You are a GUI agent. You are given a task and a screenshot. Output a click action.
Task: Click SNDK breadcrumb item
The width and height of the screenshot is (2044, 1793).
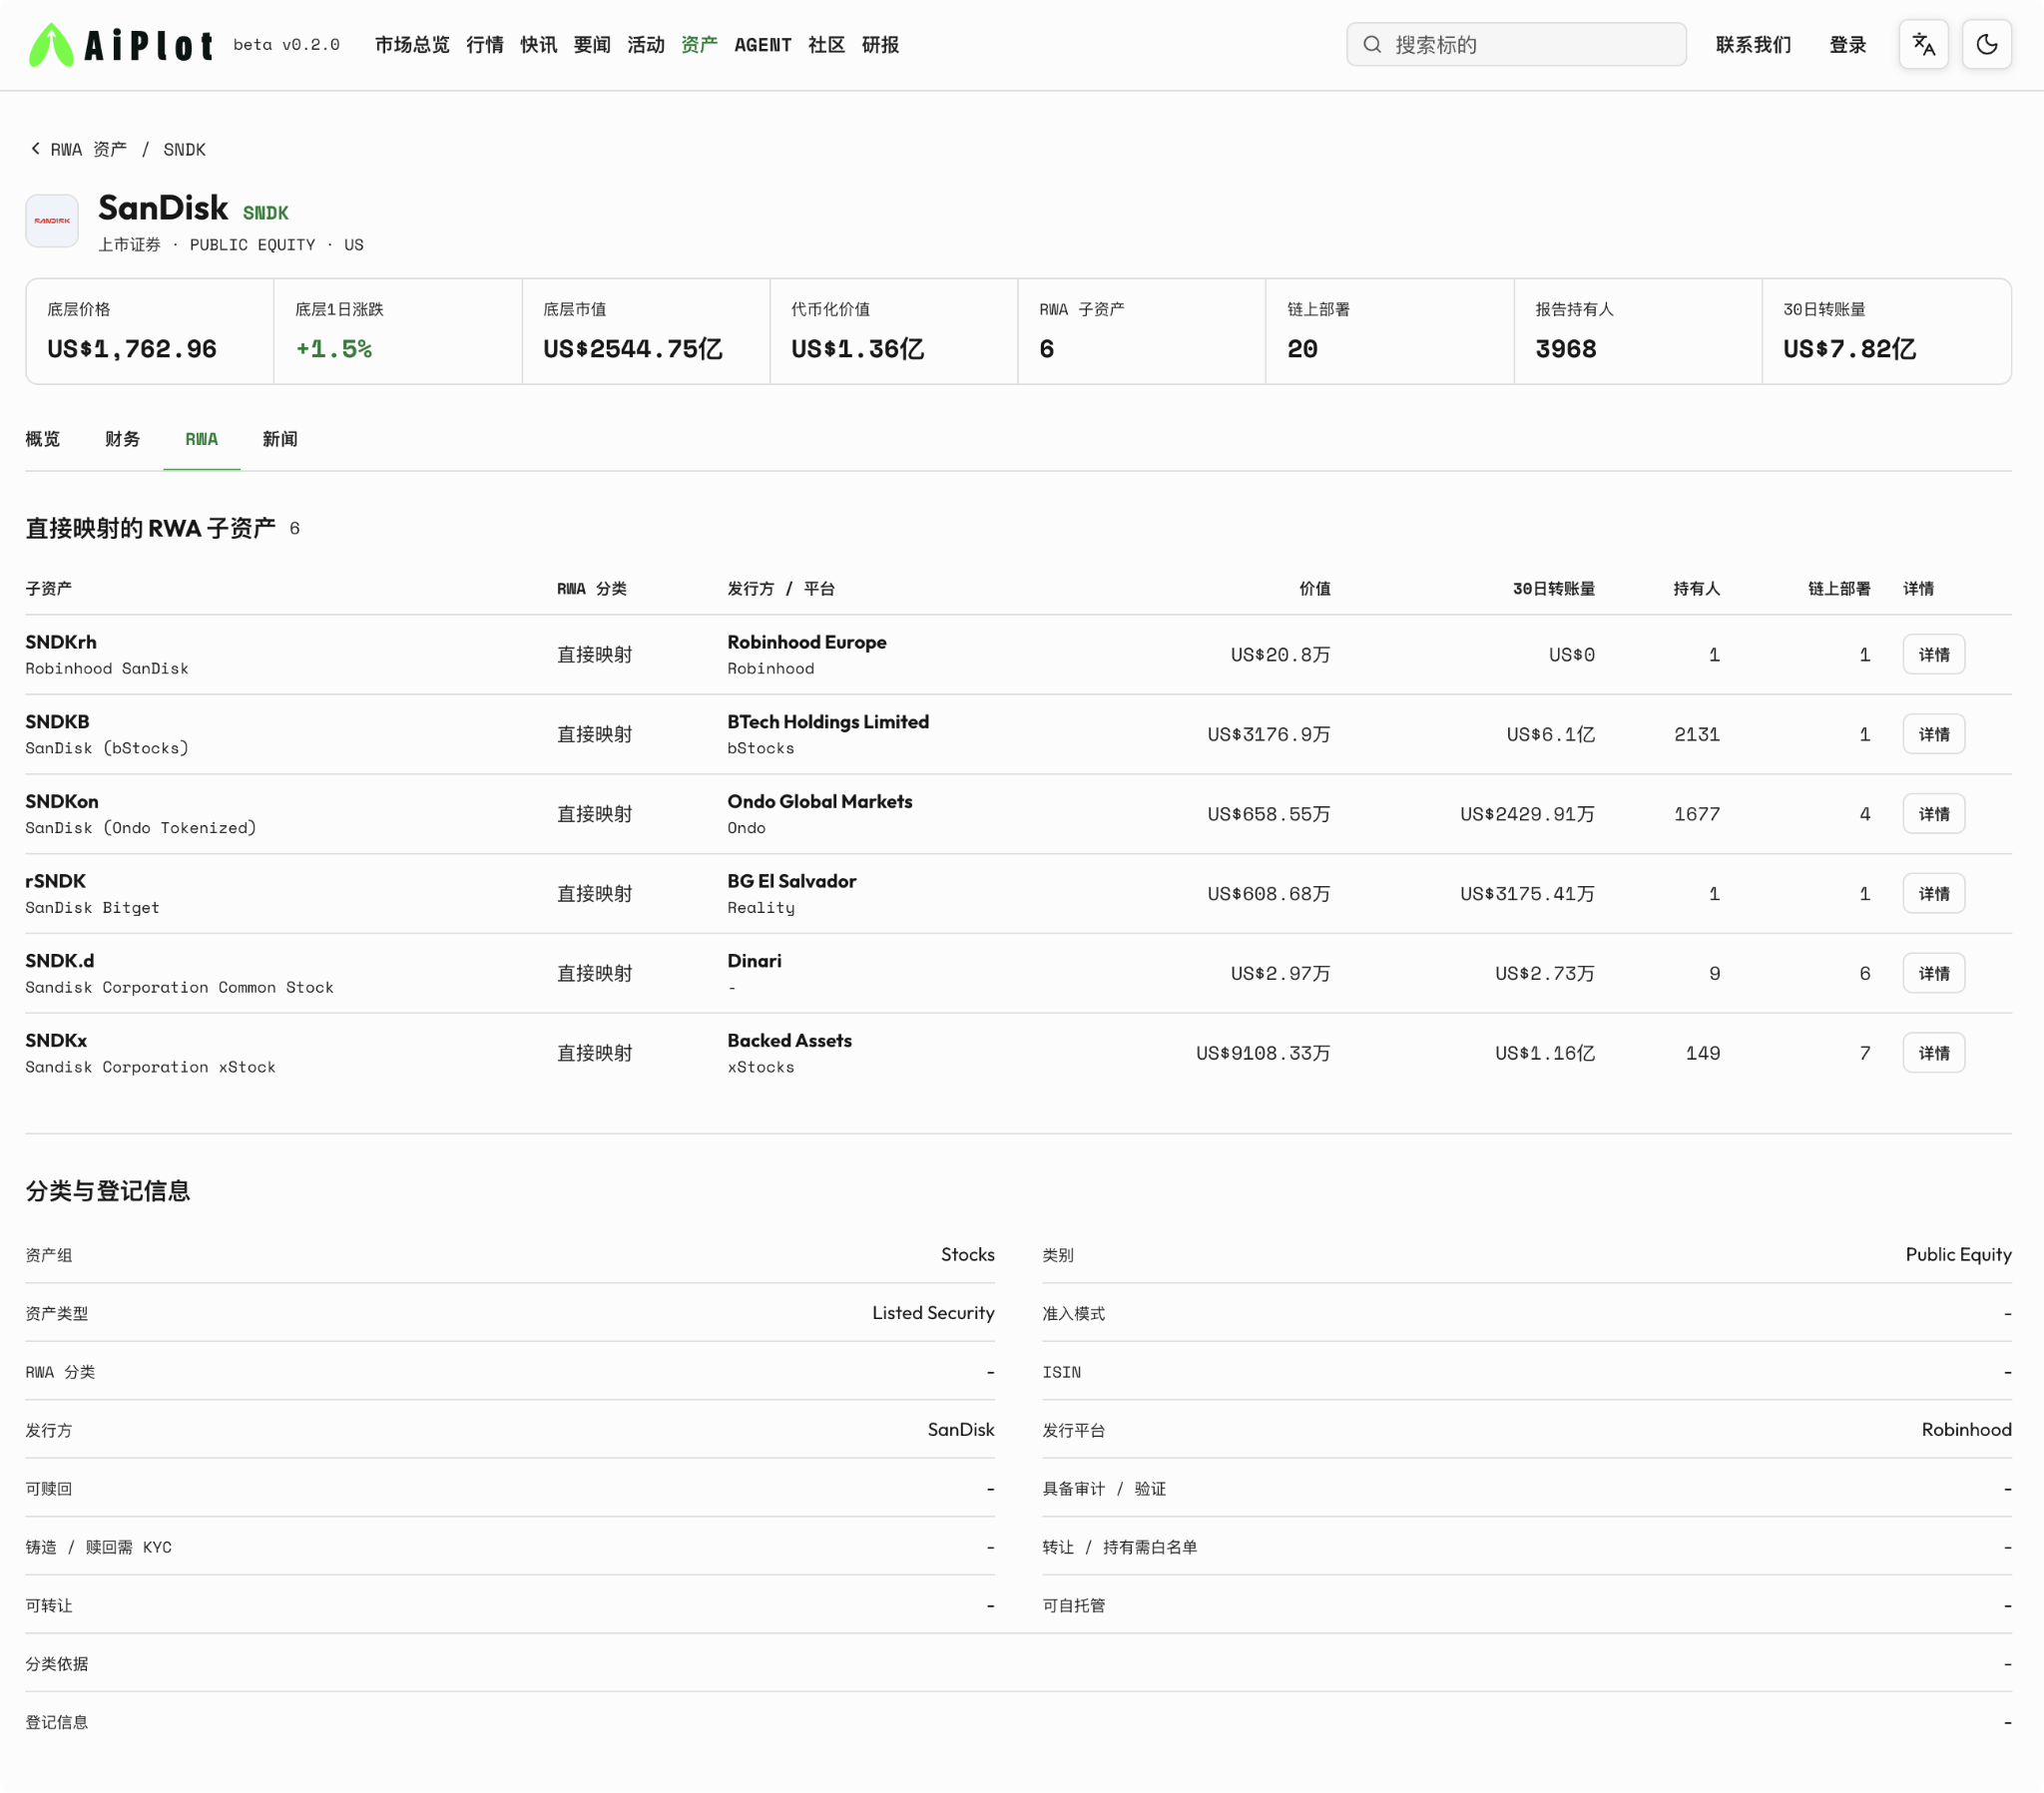(184, 149)
